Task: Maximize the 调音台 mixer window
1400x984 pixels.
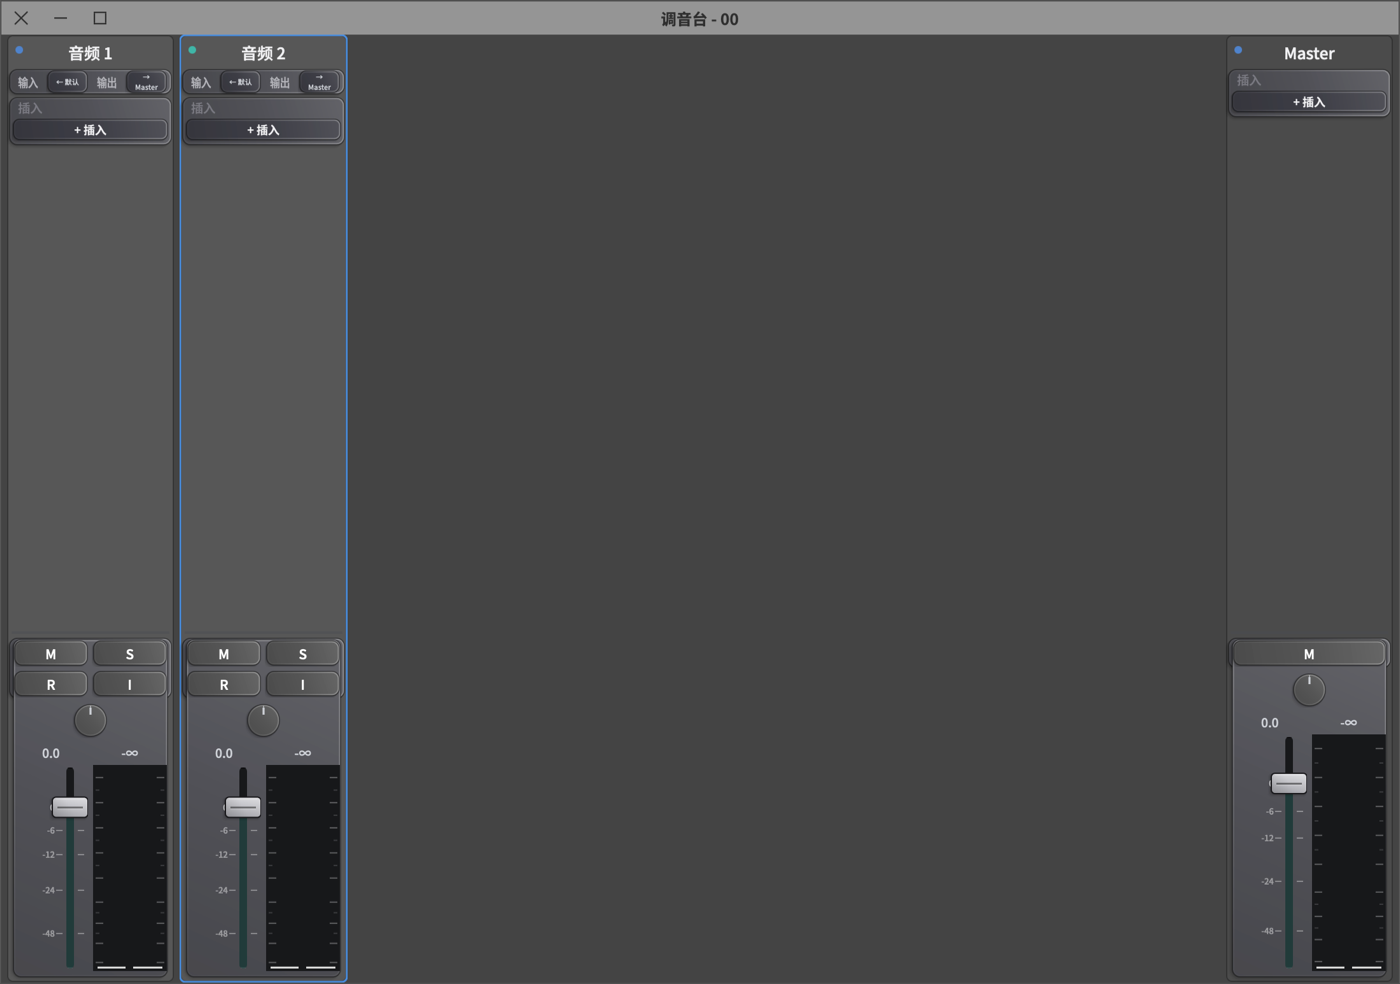Action: (100, 18)
